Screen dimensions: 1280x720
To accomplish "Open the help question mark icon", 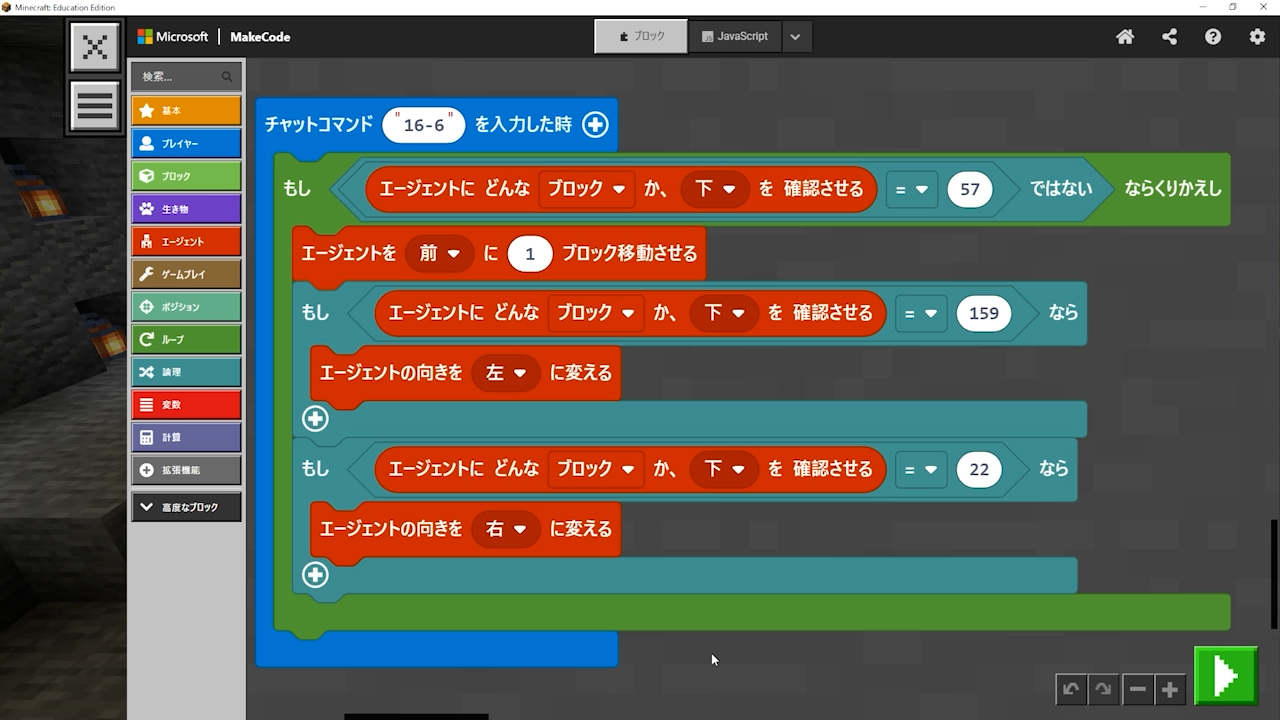I will click(x=1213, y=37).
